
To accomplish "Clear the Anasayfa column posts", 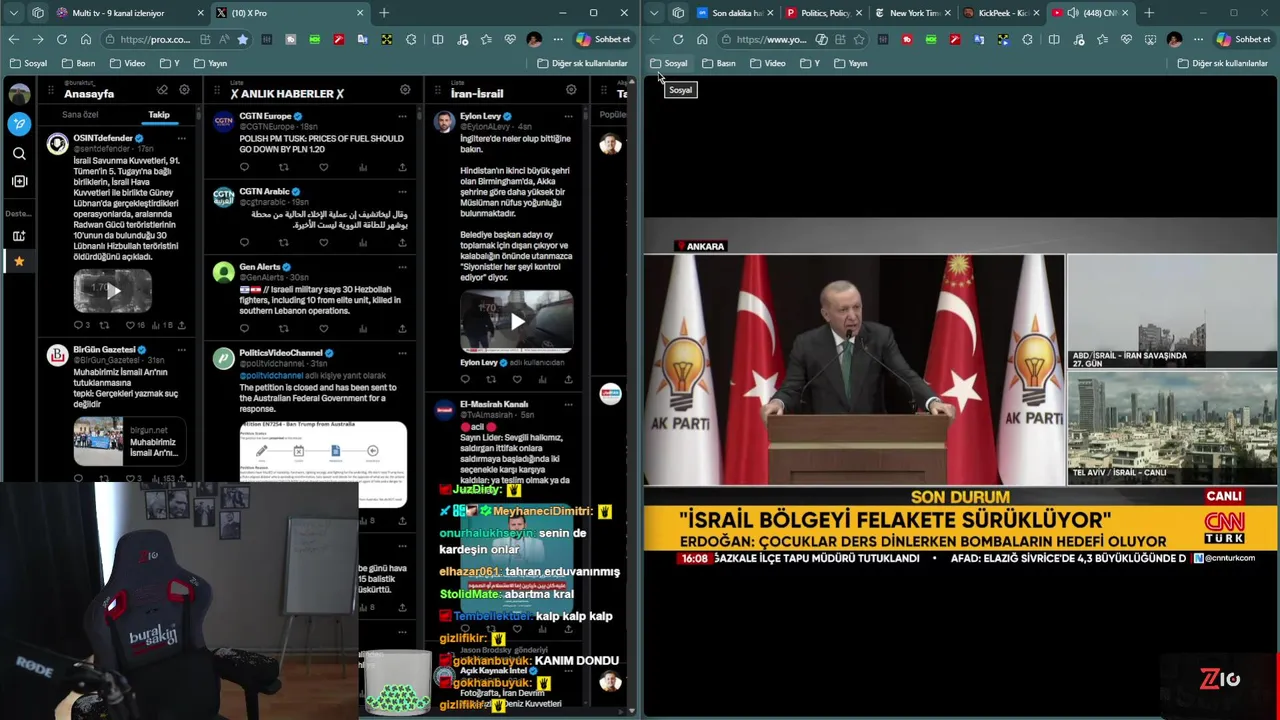I will pos(162,90).
